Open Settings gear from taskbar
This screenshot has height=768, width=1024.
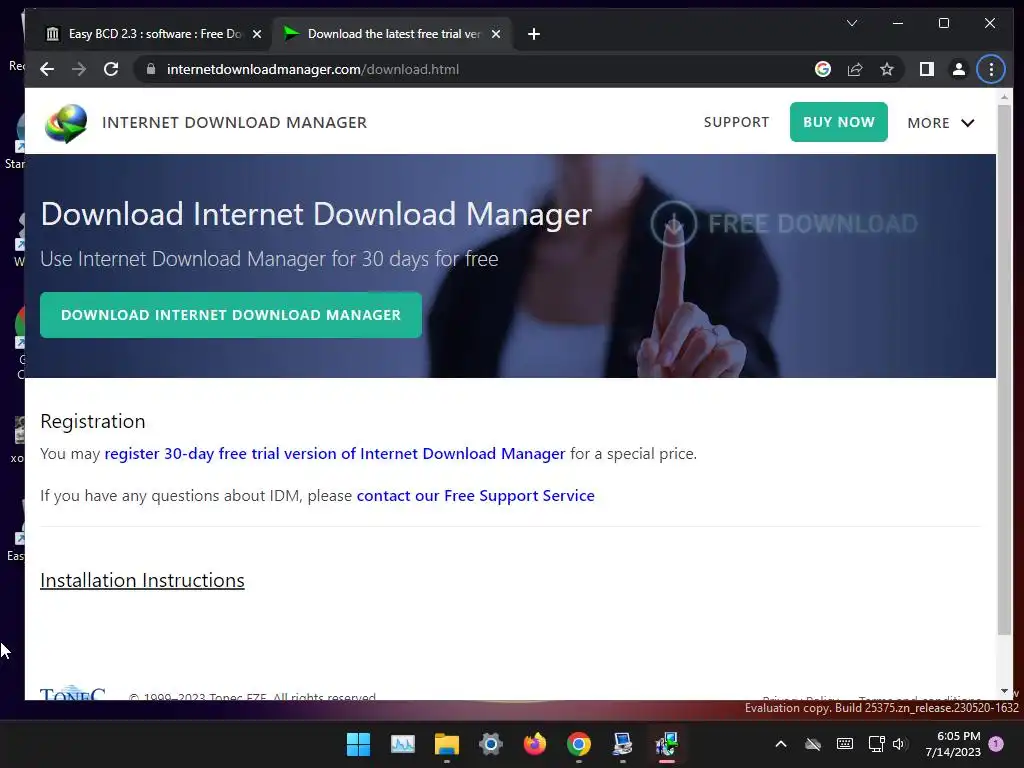point(490,744)
